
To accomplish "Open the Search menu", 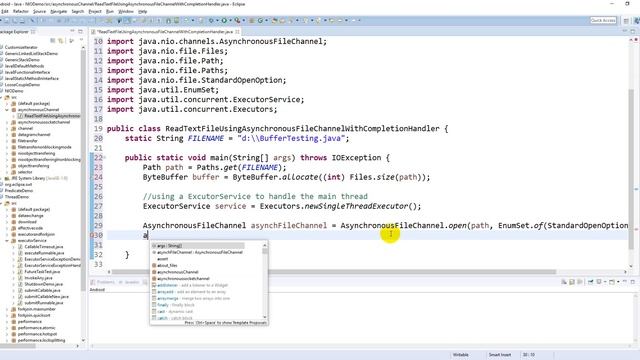I will (78, 11).
